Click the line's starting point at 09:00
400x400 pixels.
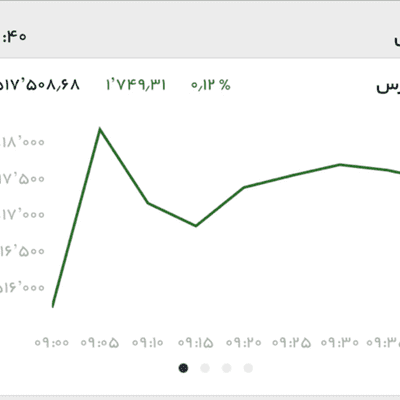tap(53, 305)
